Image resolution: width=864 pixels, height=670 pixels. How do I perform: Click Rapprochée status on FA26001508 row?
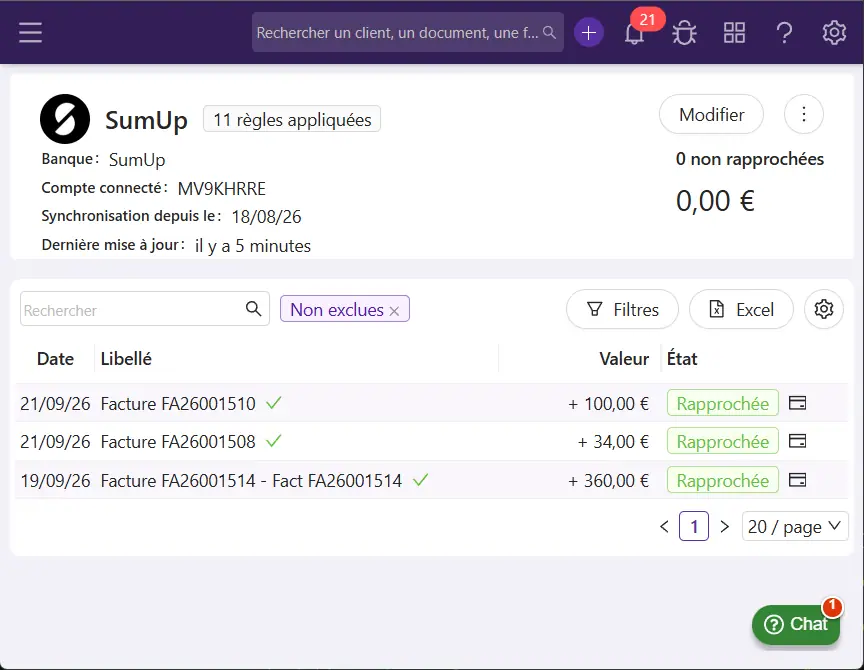(x=722, y=441)
